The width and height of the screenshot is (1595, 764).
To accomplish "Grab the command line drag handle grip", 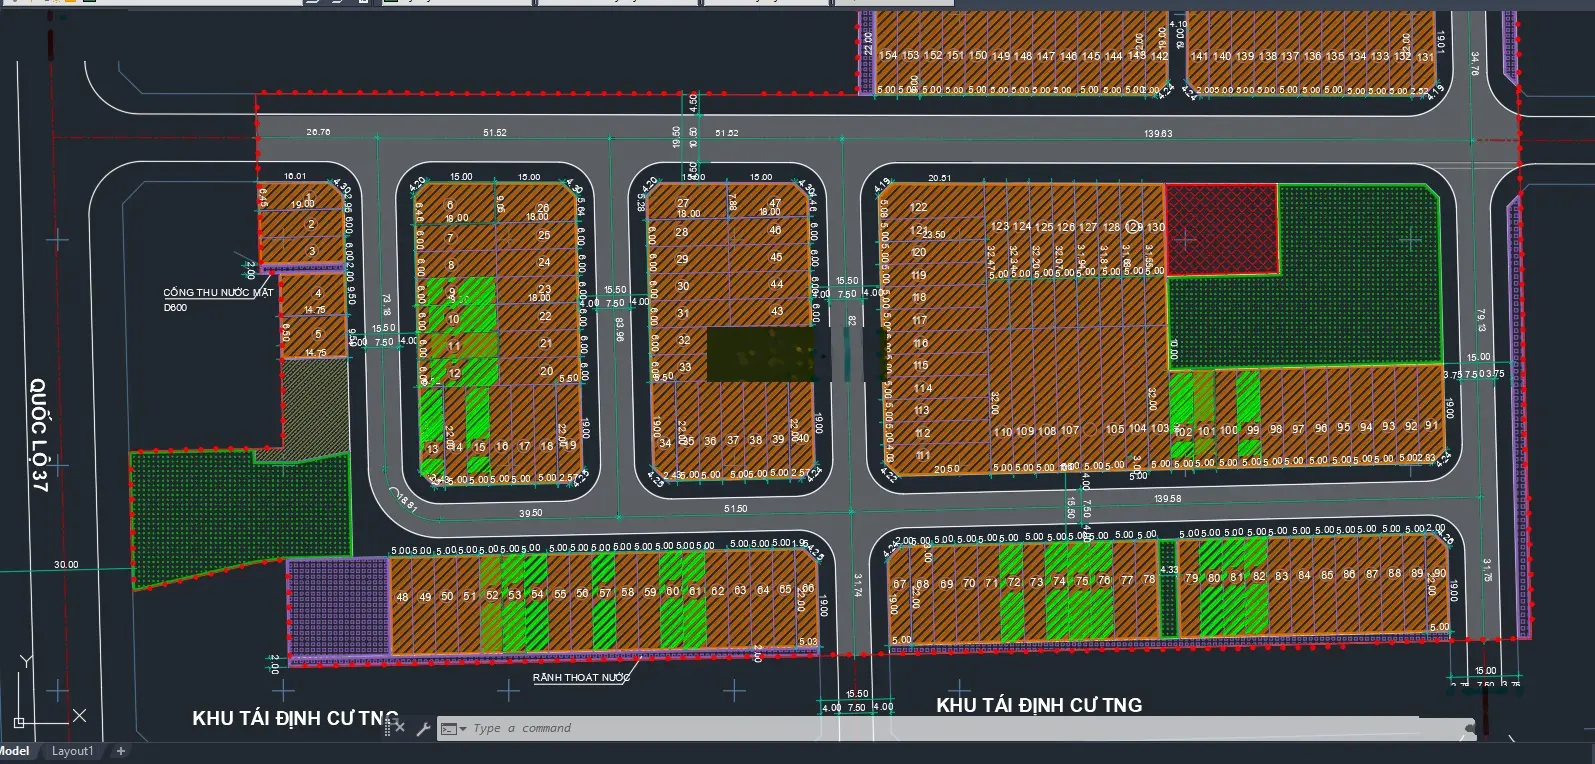I will (387, 728).
